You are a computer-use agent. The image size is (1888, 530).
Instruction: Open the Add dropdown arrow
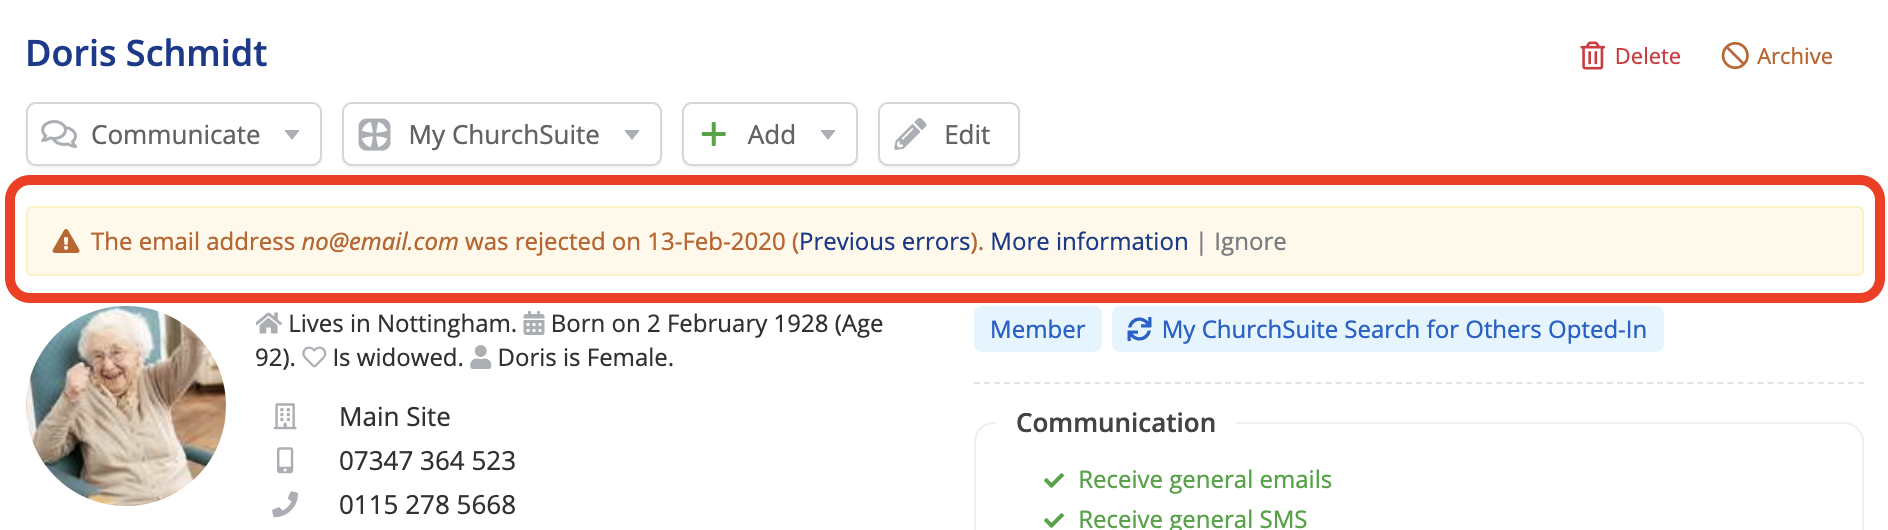[x=828, y=135]
